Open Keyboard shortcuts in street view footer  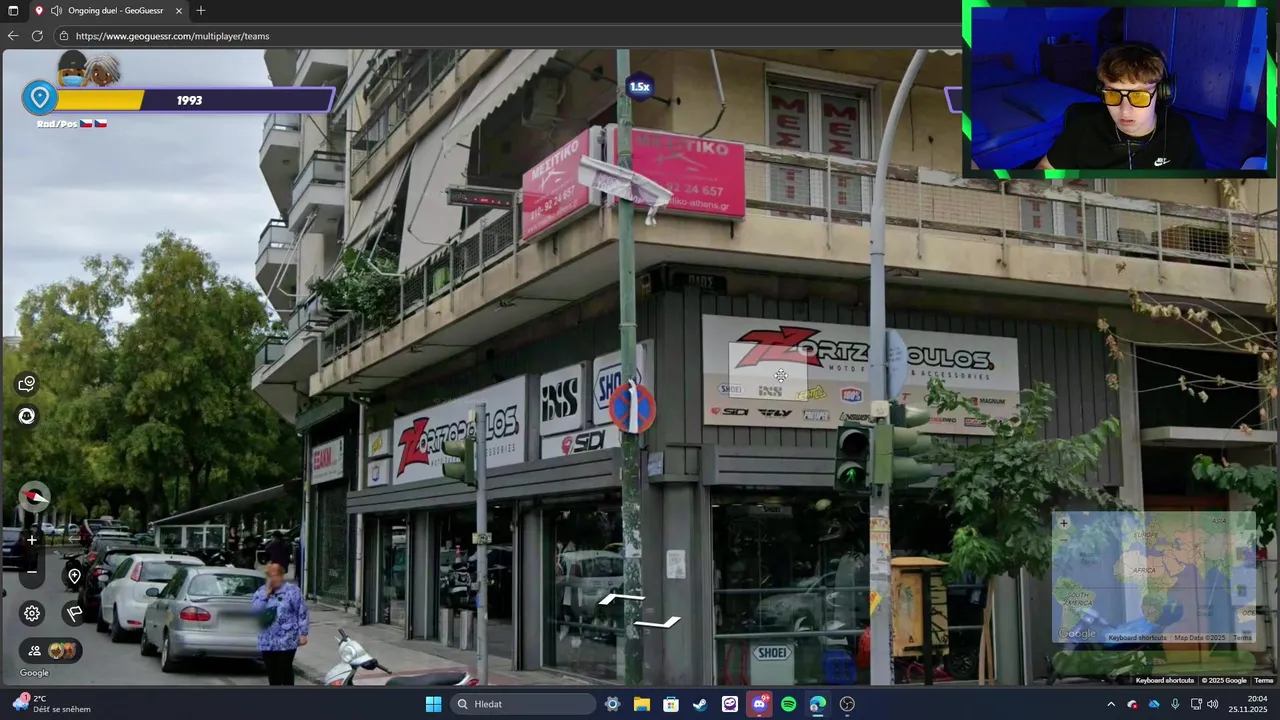tap(1165, 681)
